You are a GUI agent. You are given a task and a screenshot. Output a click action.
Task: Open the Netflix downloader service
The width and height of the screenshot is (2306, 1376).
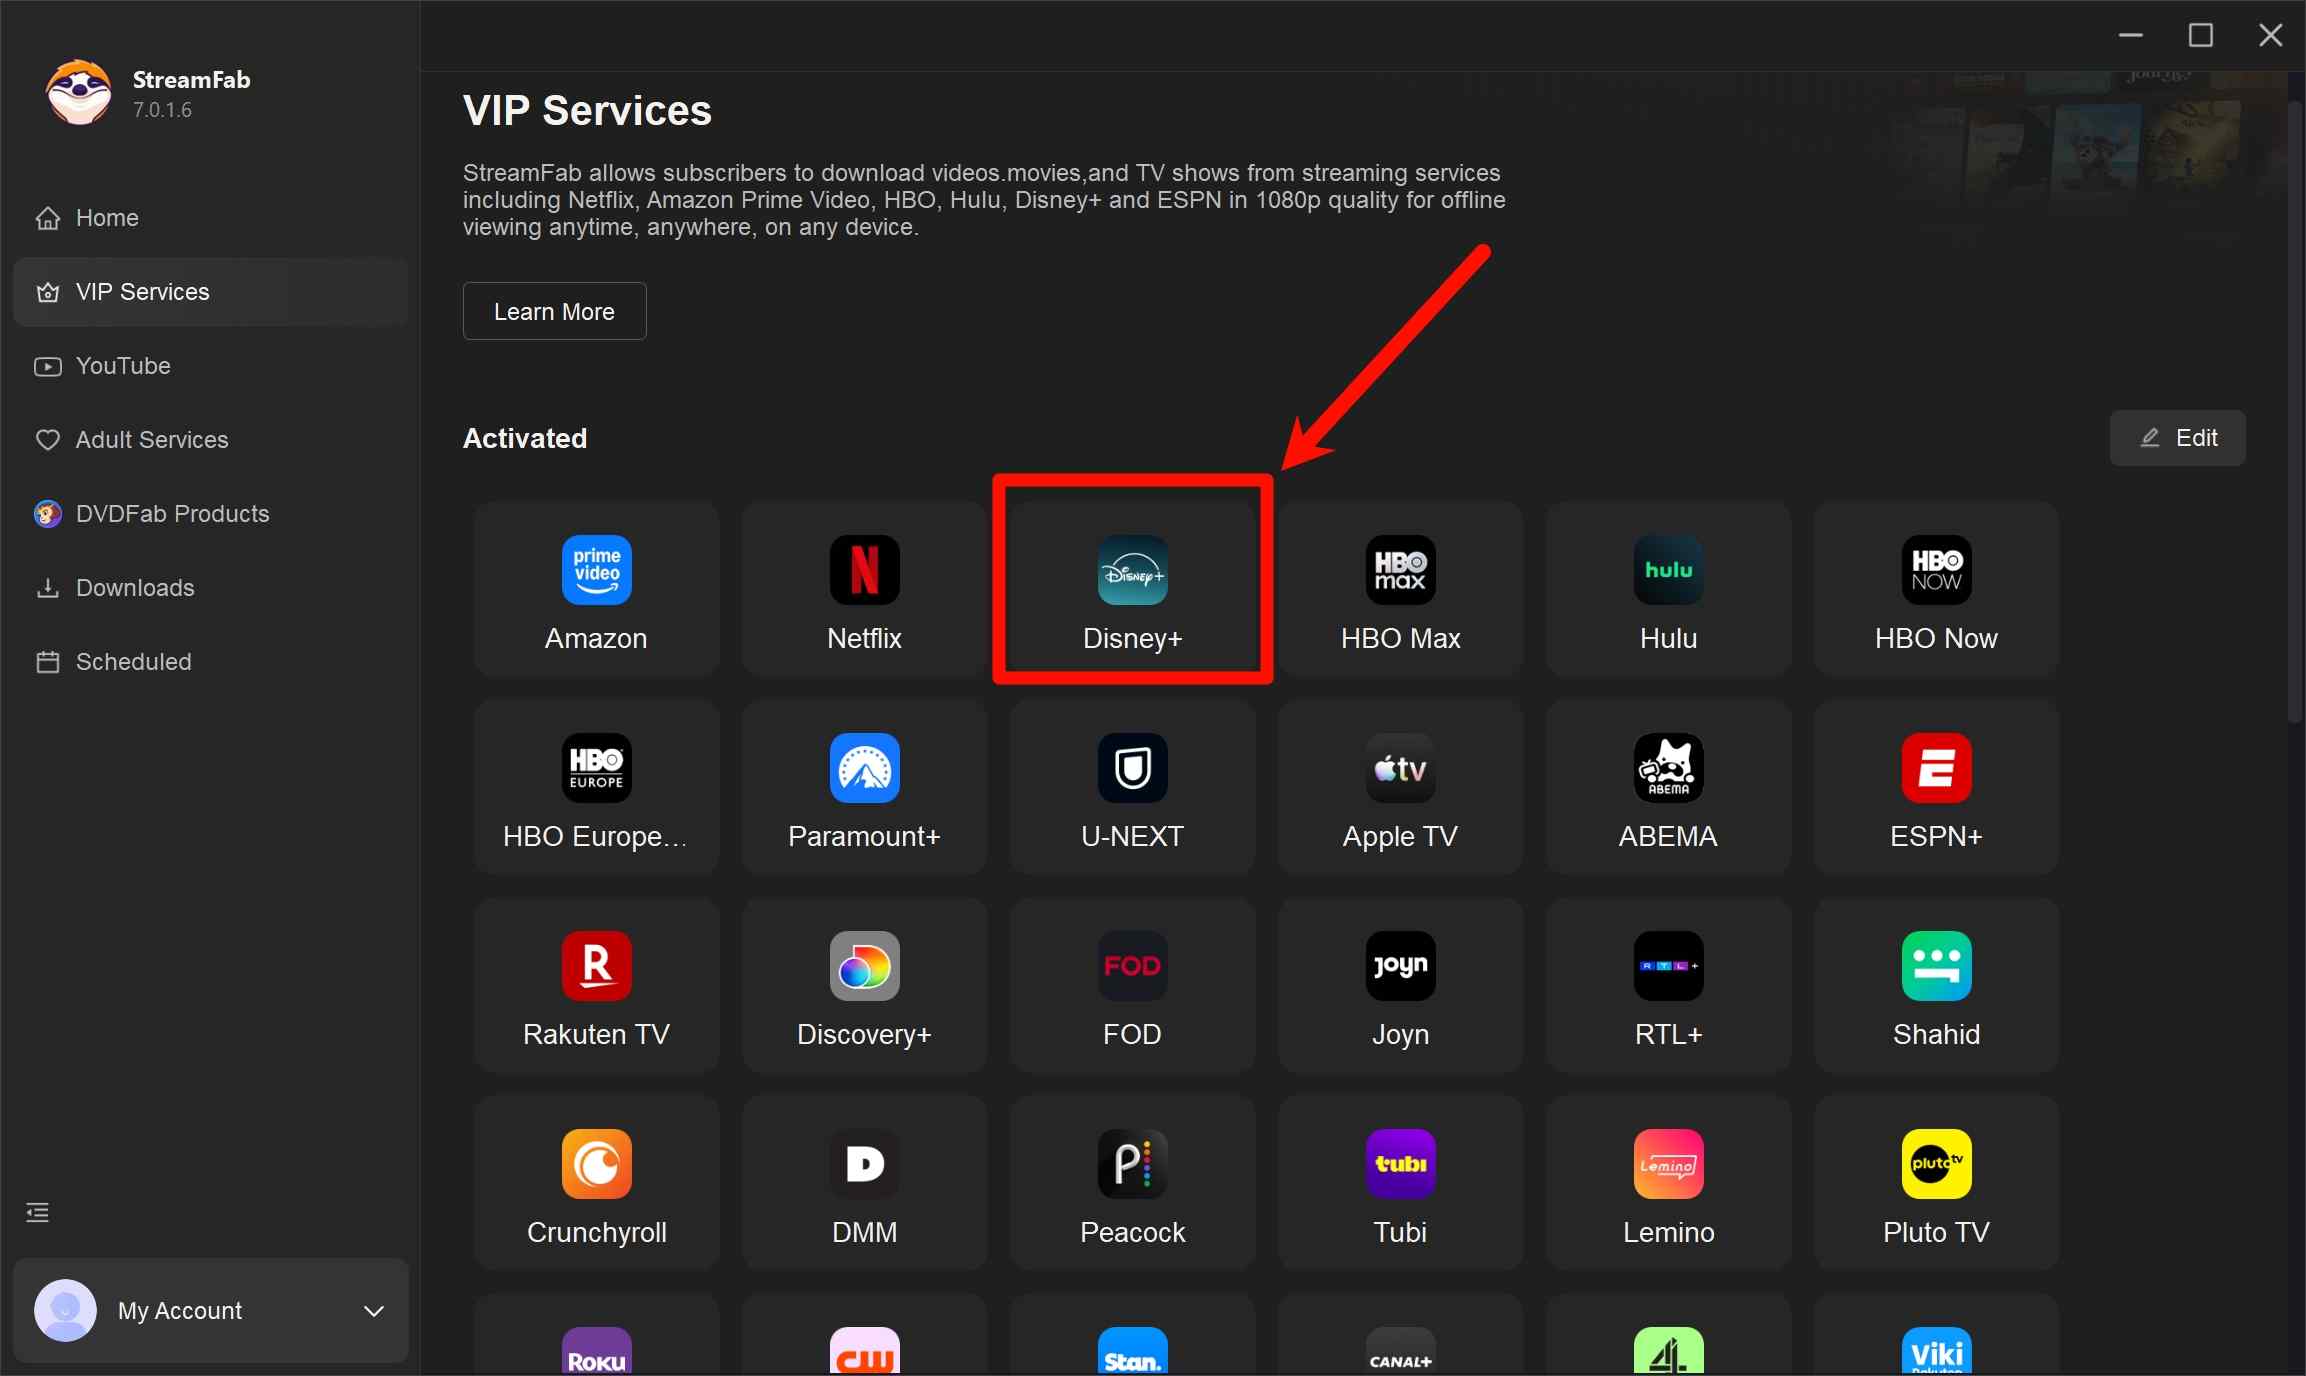tap(863, 588)
